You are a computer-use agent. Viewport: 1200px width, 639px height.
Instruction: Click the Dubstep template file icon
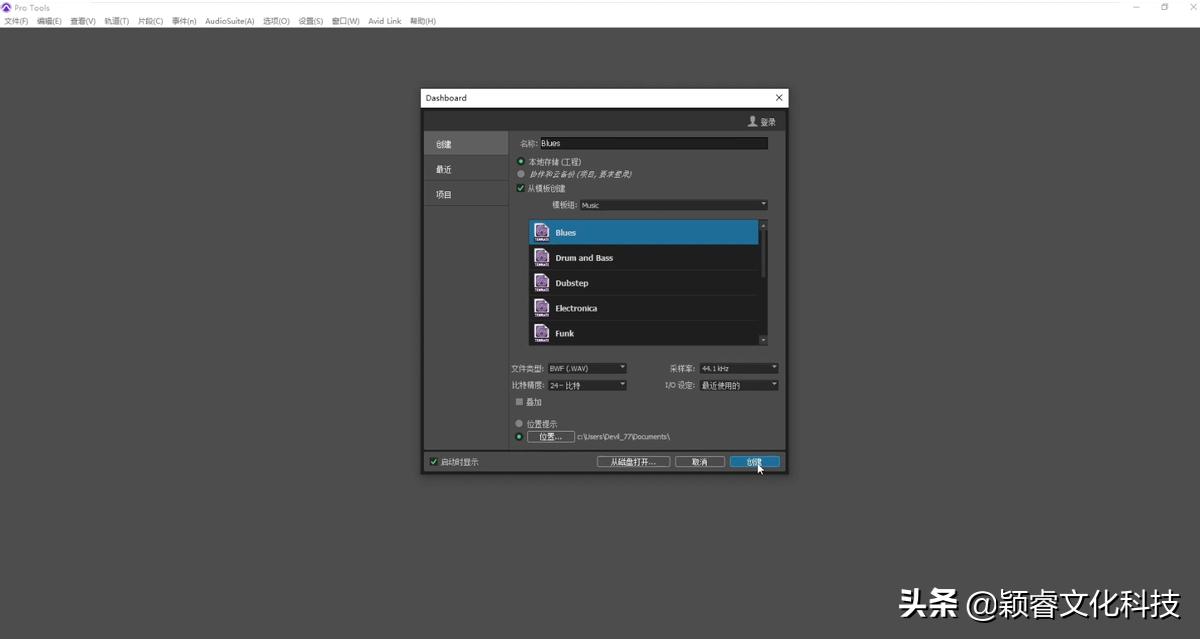[x=542, y=283]
